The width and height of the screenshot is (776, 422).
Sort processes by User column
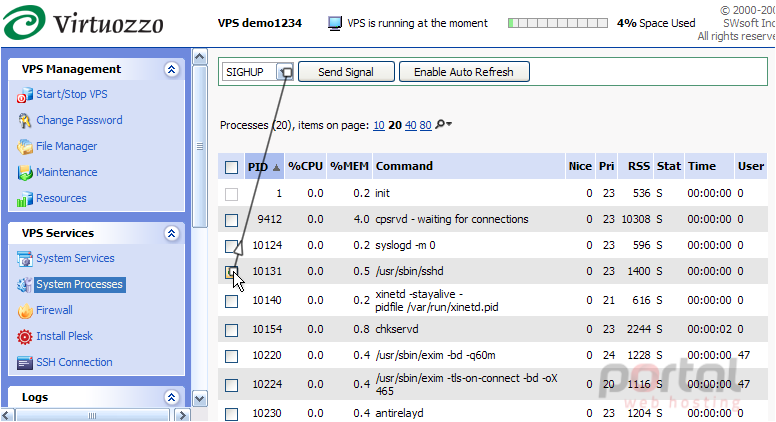pyautogui.click(x=751, y=166)
